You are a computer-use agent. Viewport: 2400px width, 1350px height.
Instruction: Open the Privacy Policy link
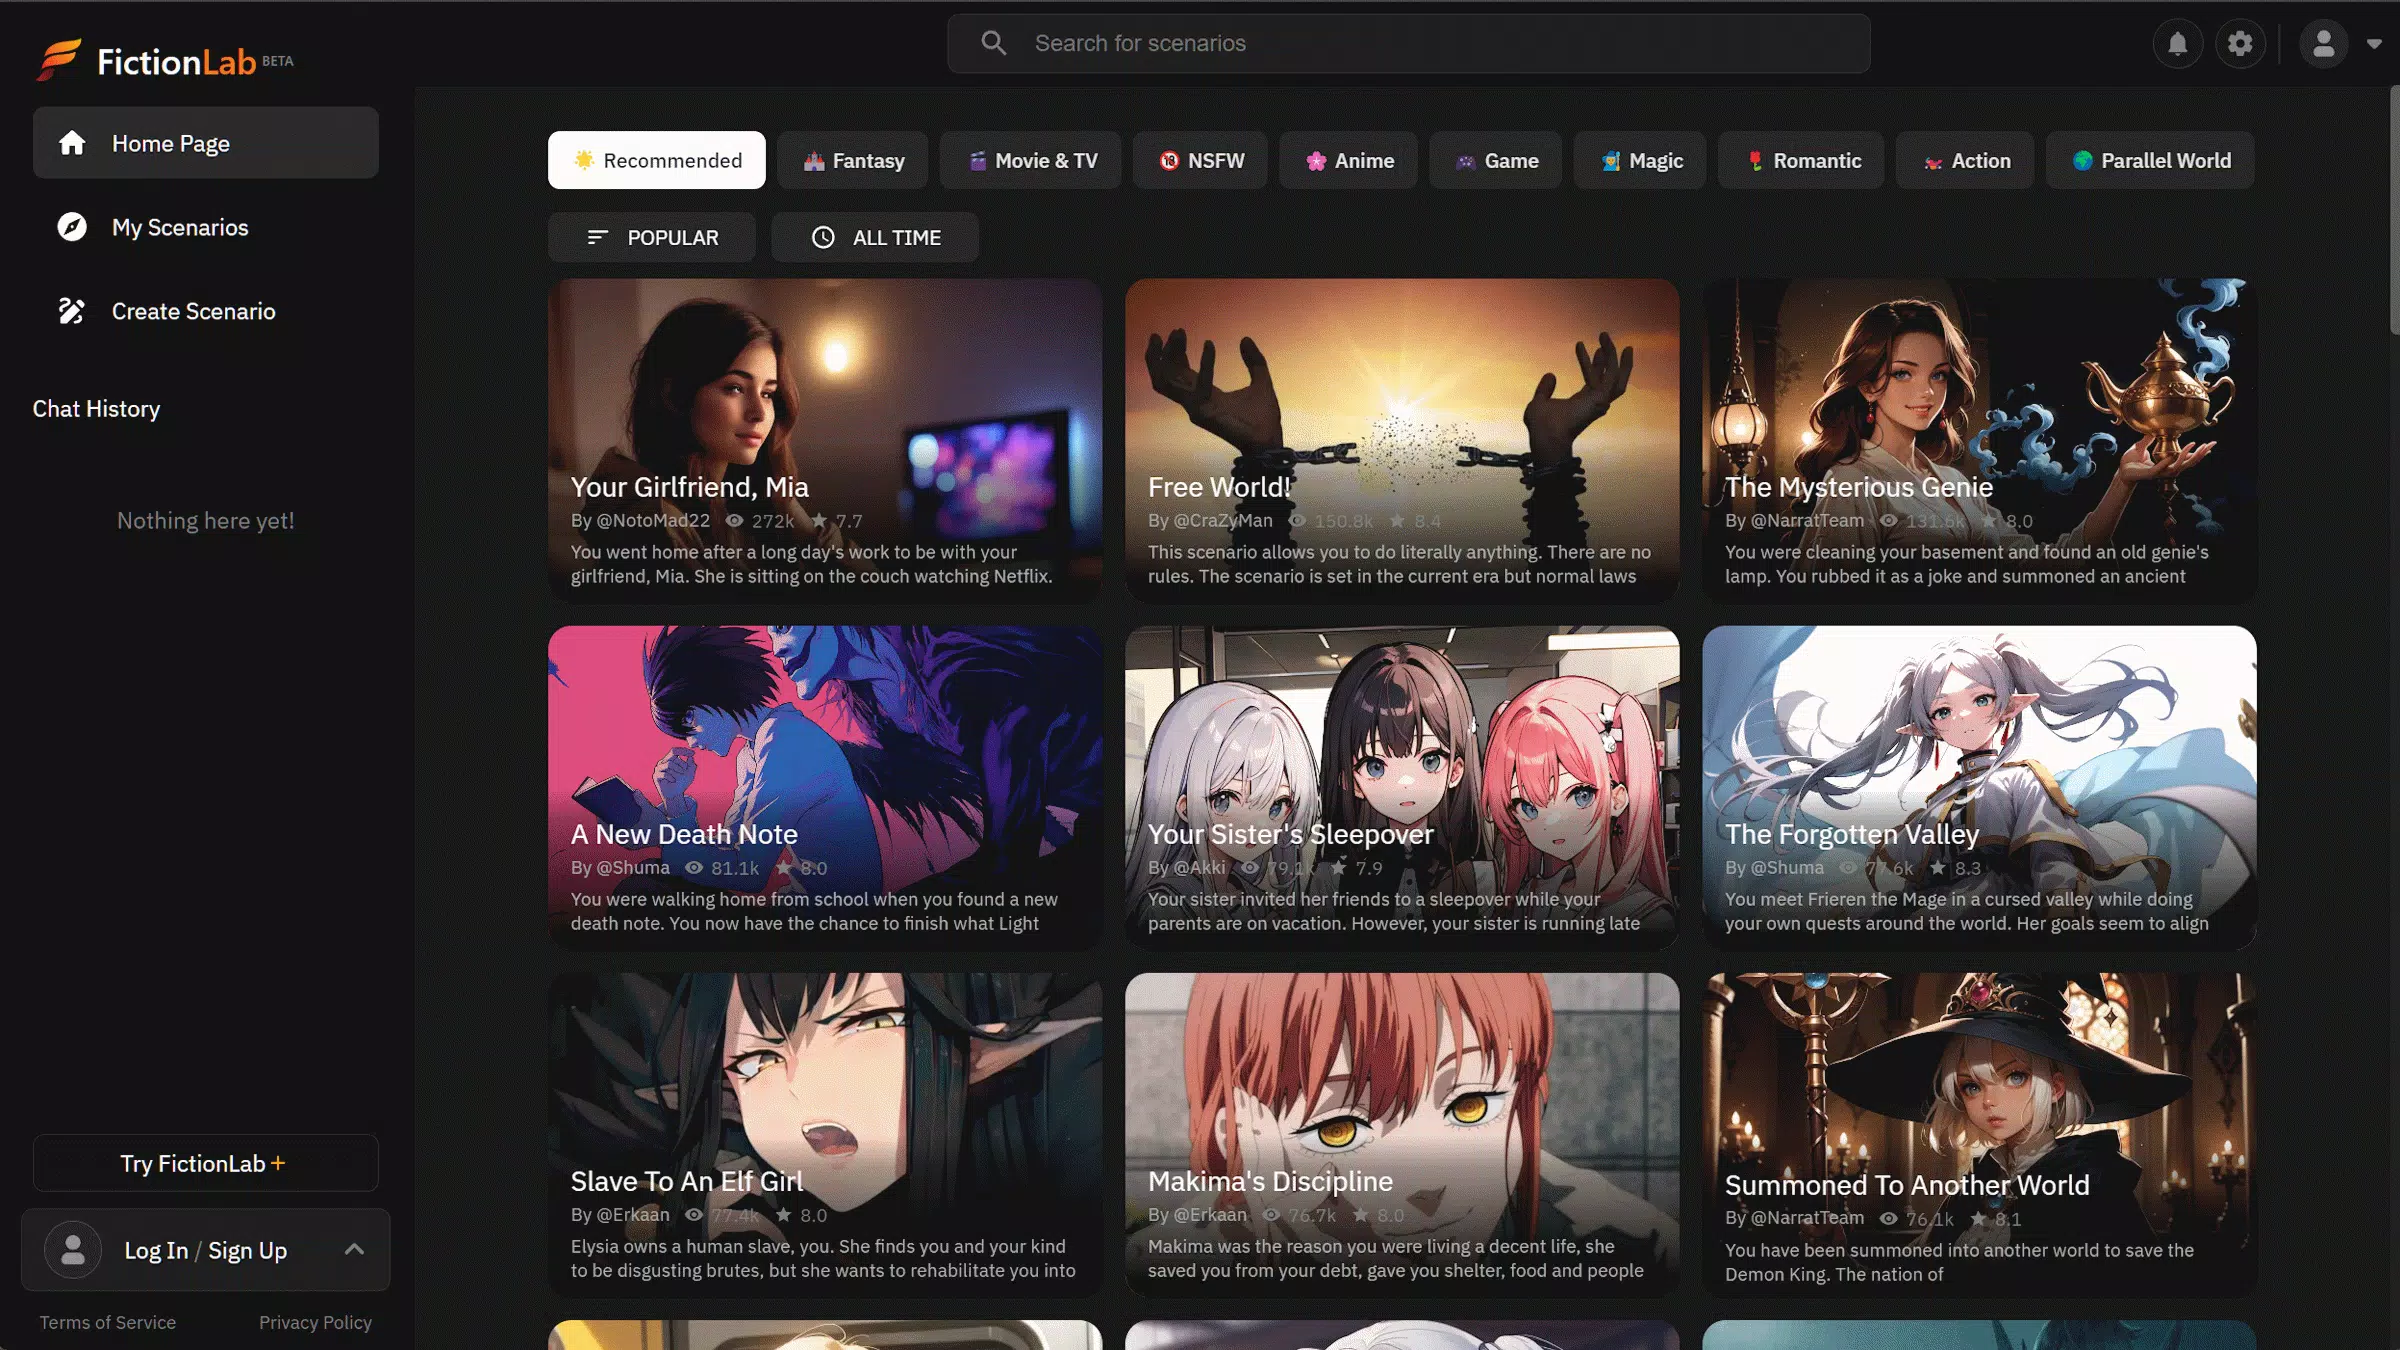(x=315, y=1322)
